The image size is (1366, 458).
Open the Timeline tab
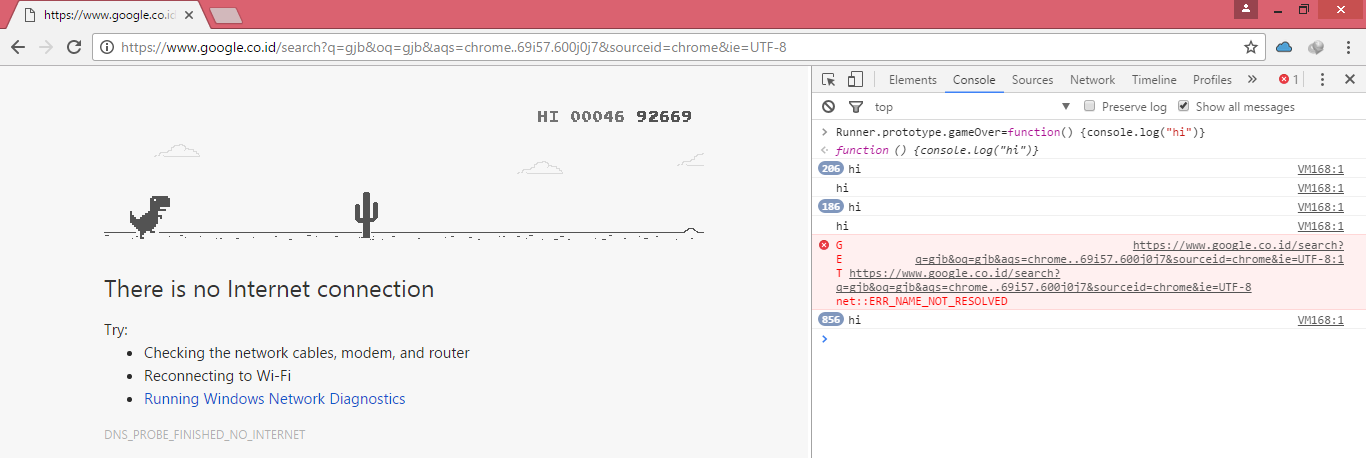(x=1154, y=80)
